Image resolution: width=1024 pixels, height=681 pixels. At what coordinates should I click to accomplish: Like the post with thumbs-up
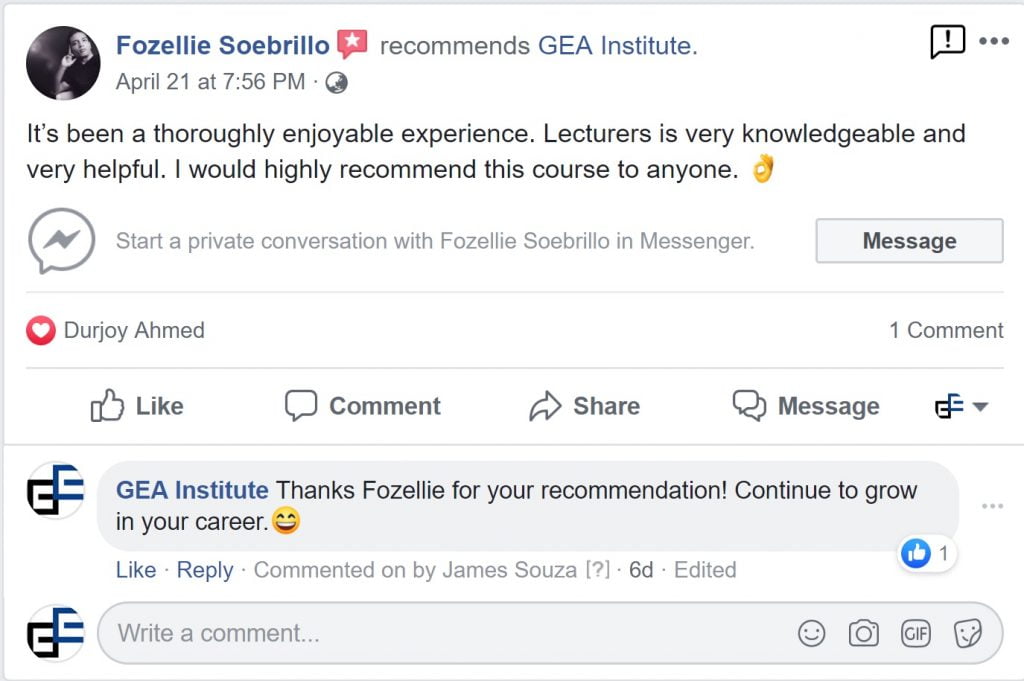137,406
